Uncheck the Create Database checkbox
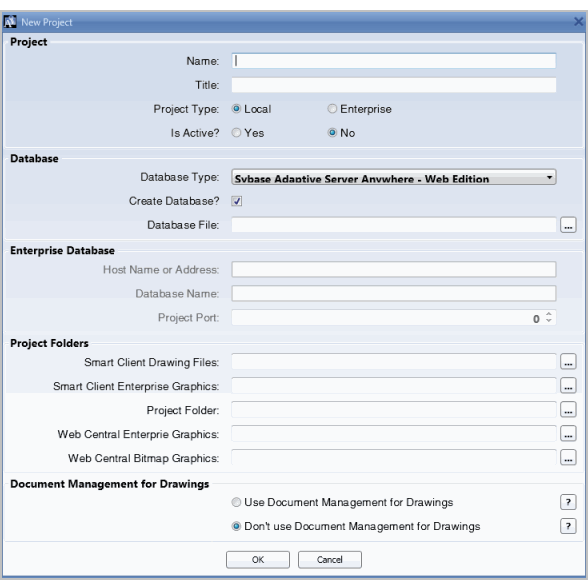The width and height of the screenshot is (588, 580). pos(237,201)
